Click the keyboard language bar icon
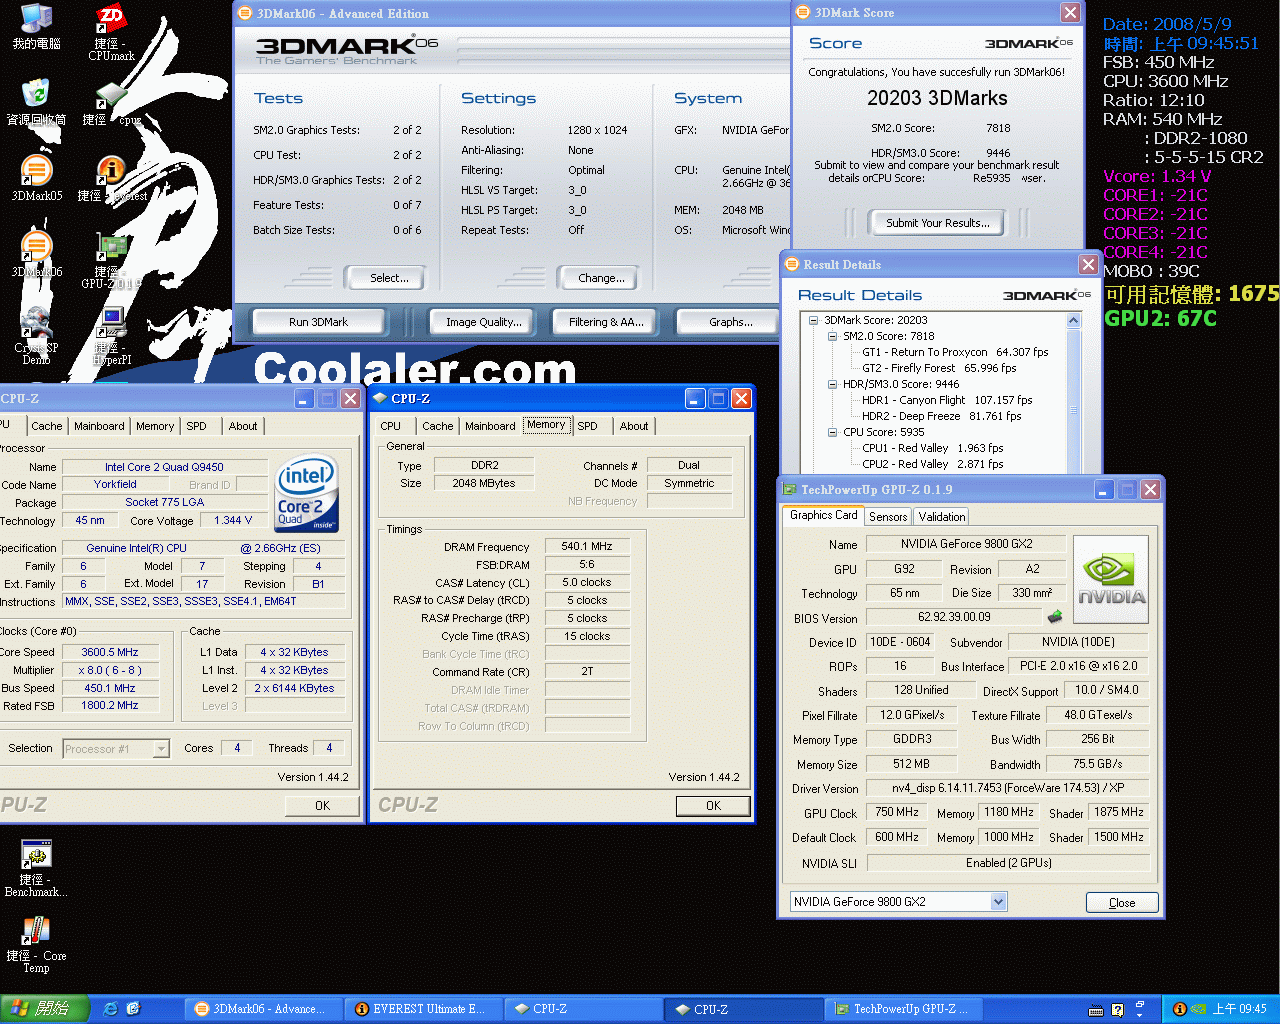1280x1024 pixels. point(1096,1010)
